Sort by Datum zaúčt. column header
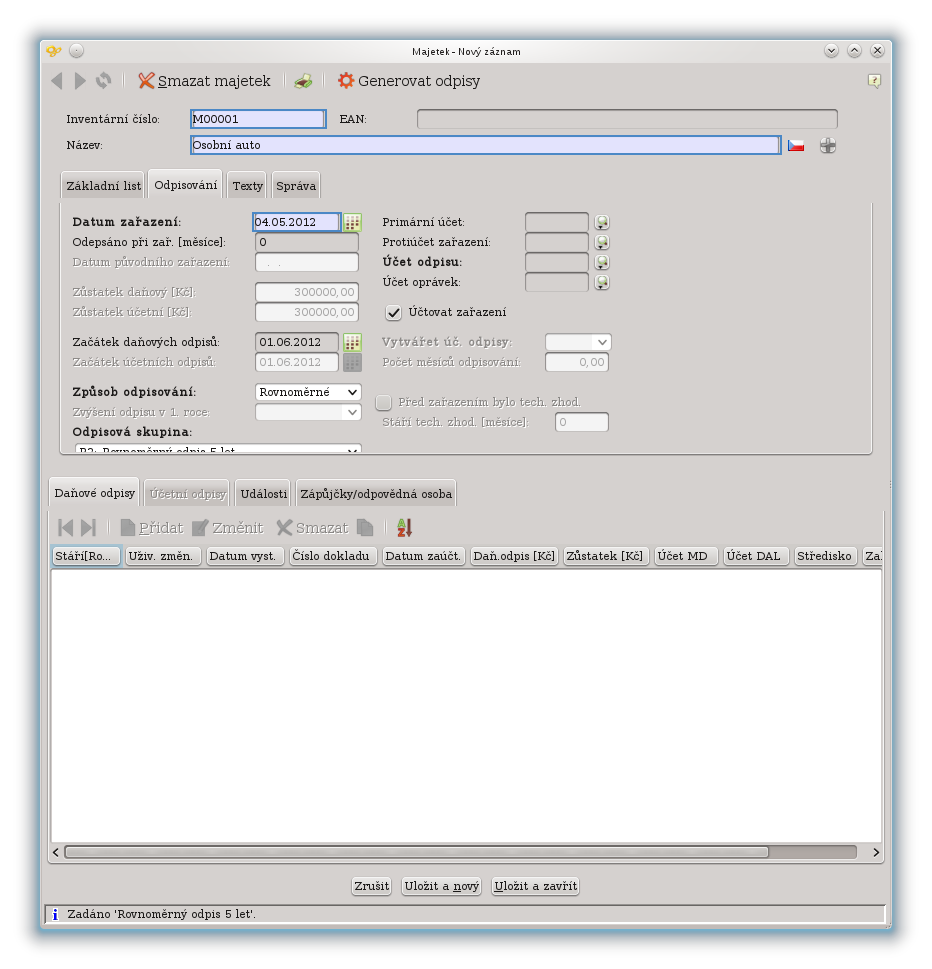The width and height of the screenshot is (932, 969). coord(423,556)
